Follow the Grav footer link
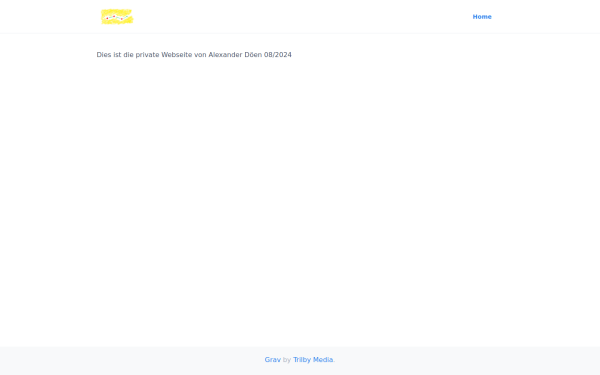This screenshot has height=375, width=600. [272, 360]
